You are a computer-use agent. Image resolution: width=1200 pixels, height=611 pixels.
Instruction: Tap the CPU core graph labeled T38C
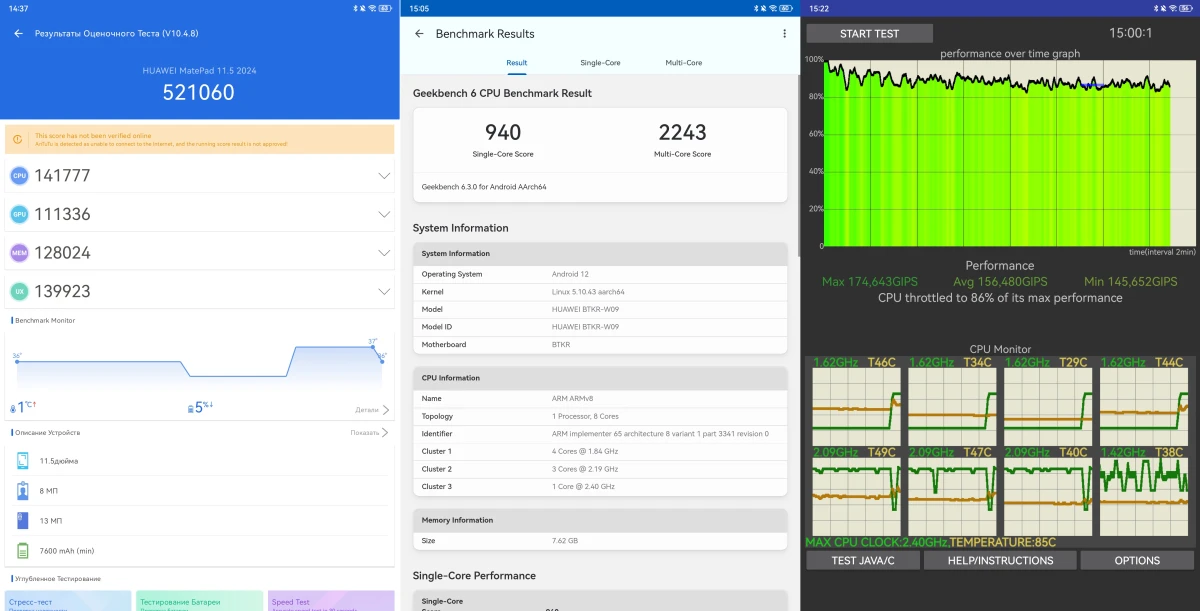1144,497
